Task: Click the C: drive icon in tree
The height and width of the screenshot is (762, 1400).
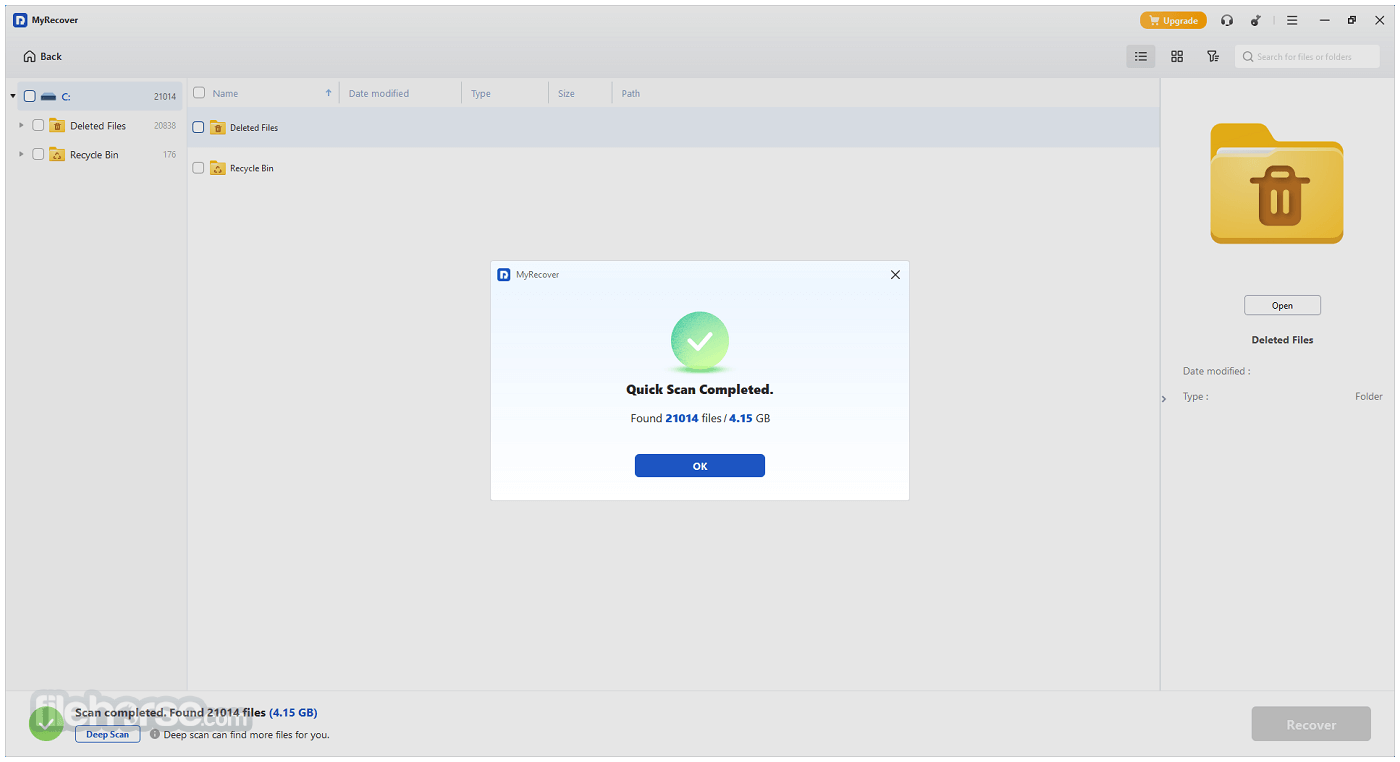Action: pos(48,97)
